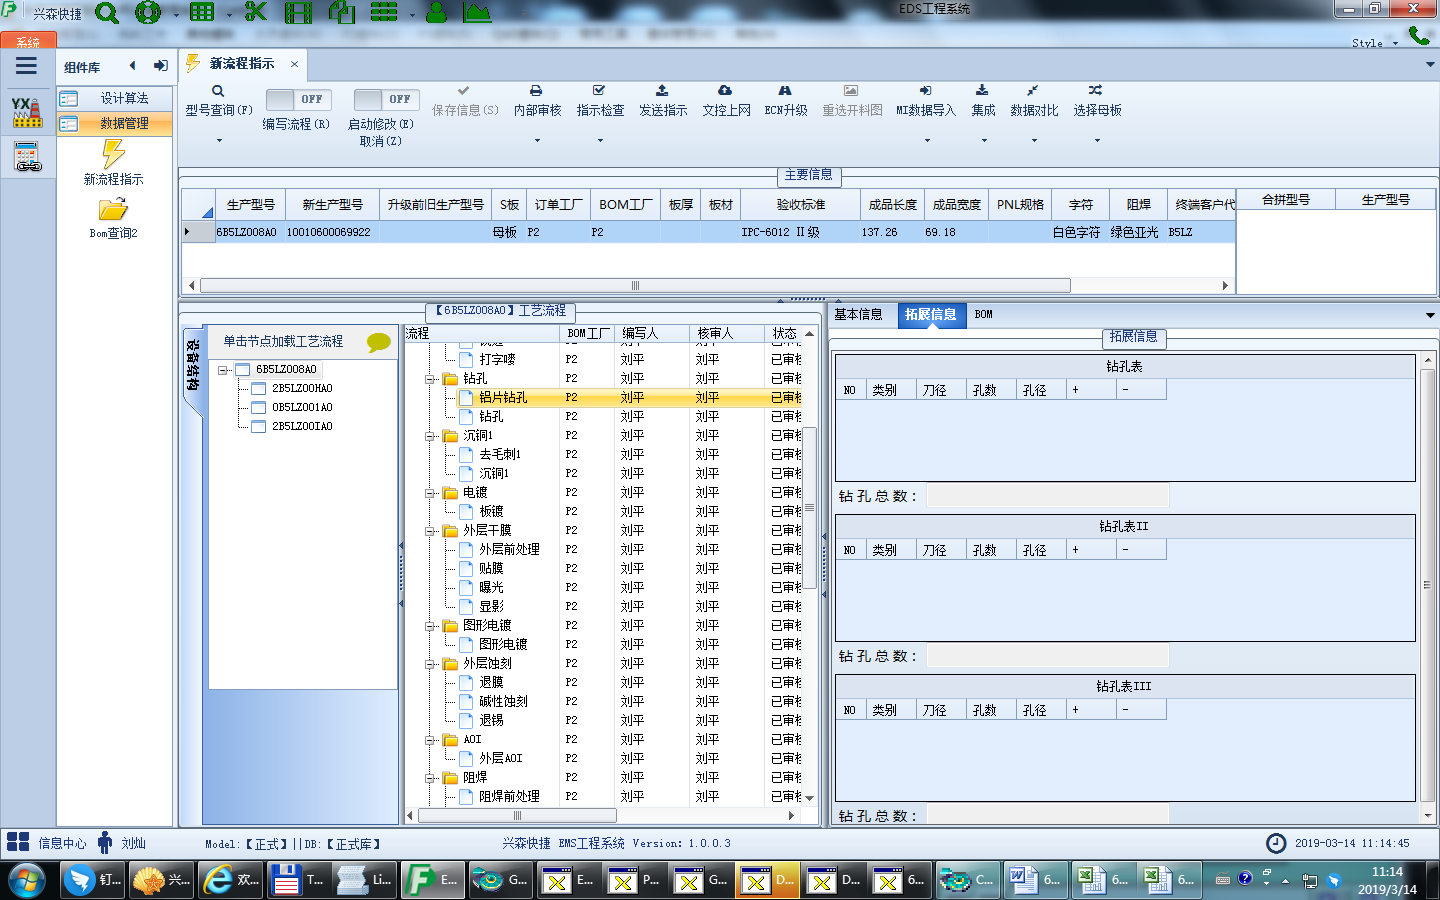Select the 新流程指示 document tab
The image size is (1440, 900).
[242, 63]
